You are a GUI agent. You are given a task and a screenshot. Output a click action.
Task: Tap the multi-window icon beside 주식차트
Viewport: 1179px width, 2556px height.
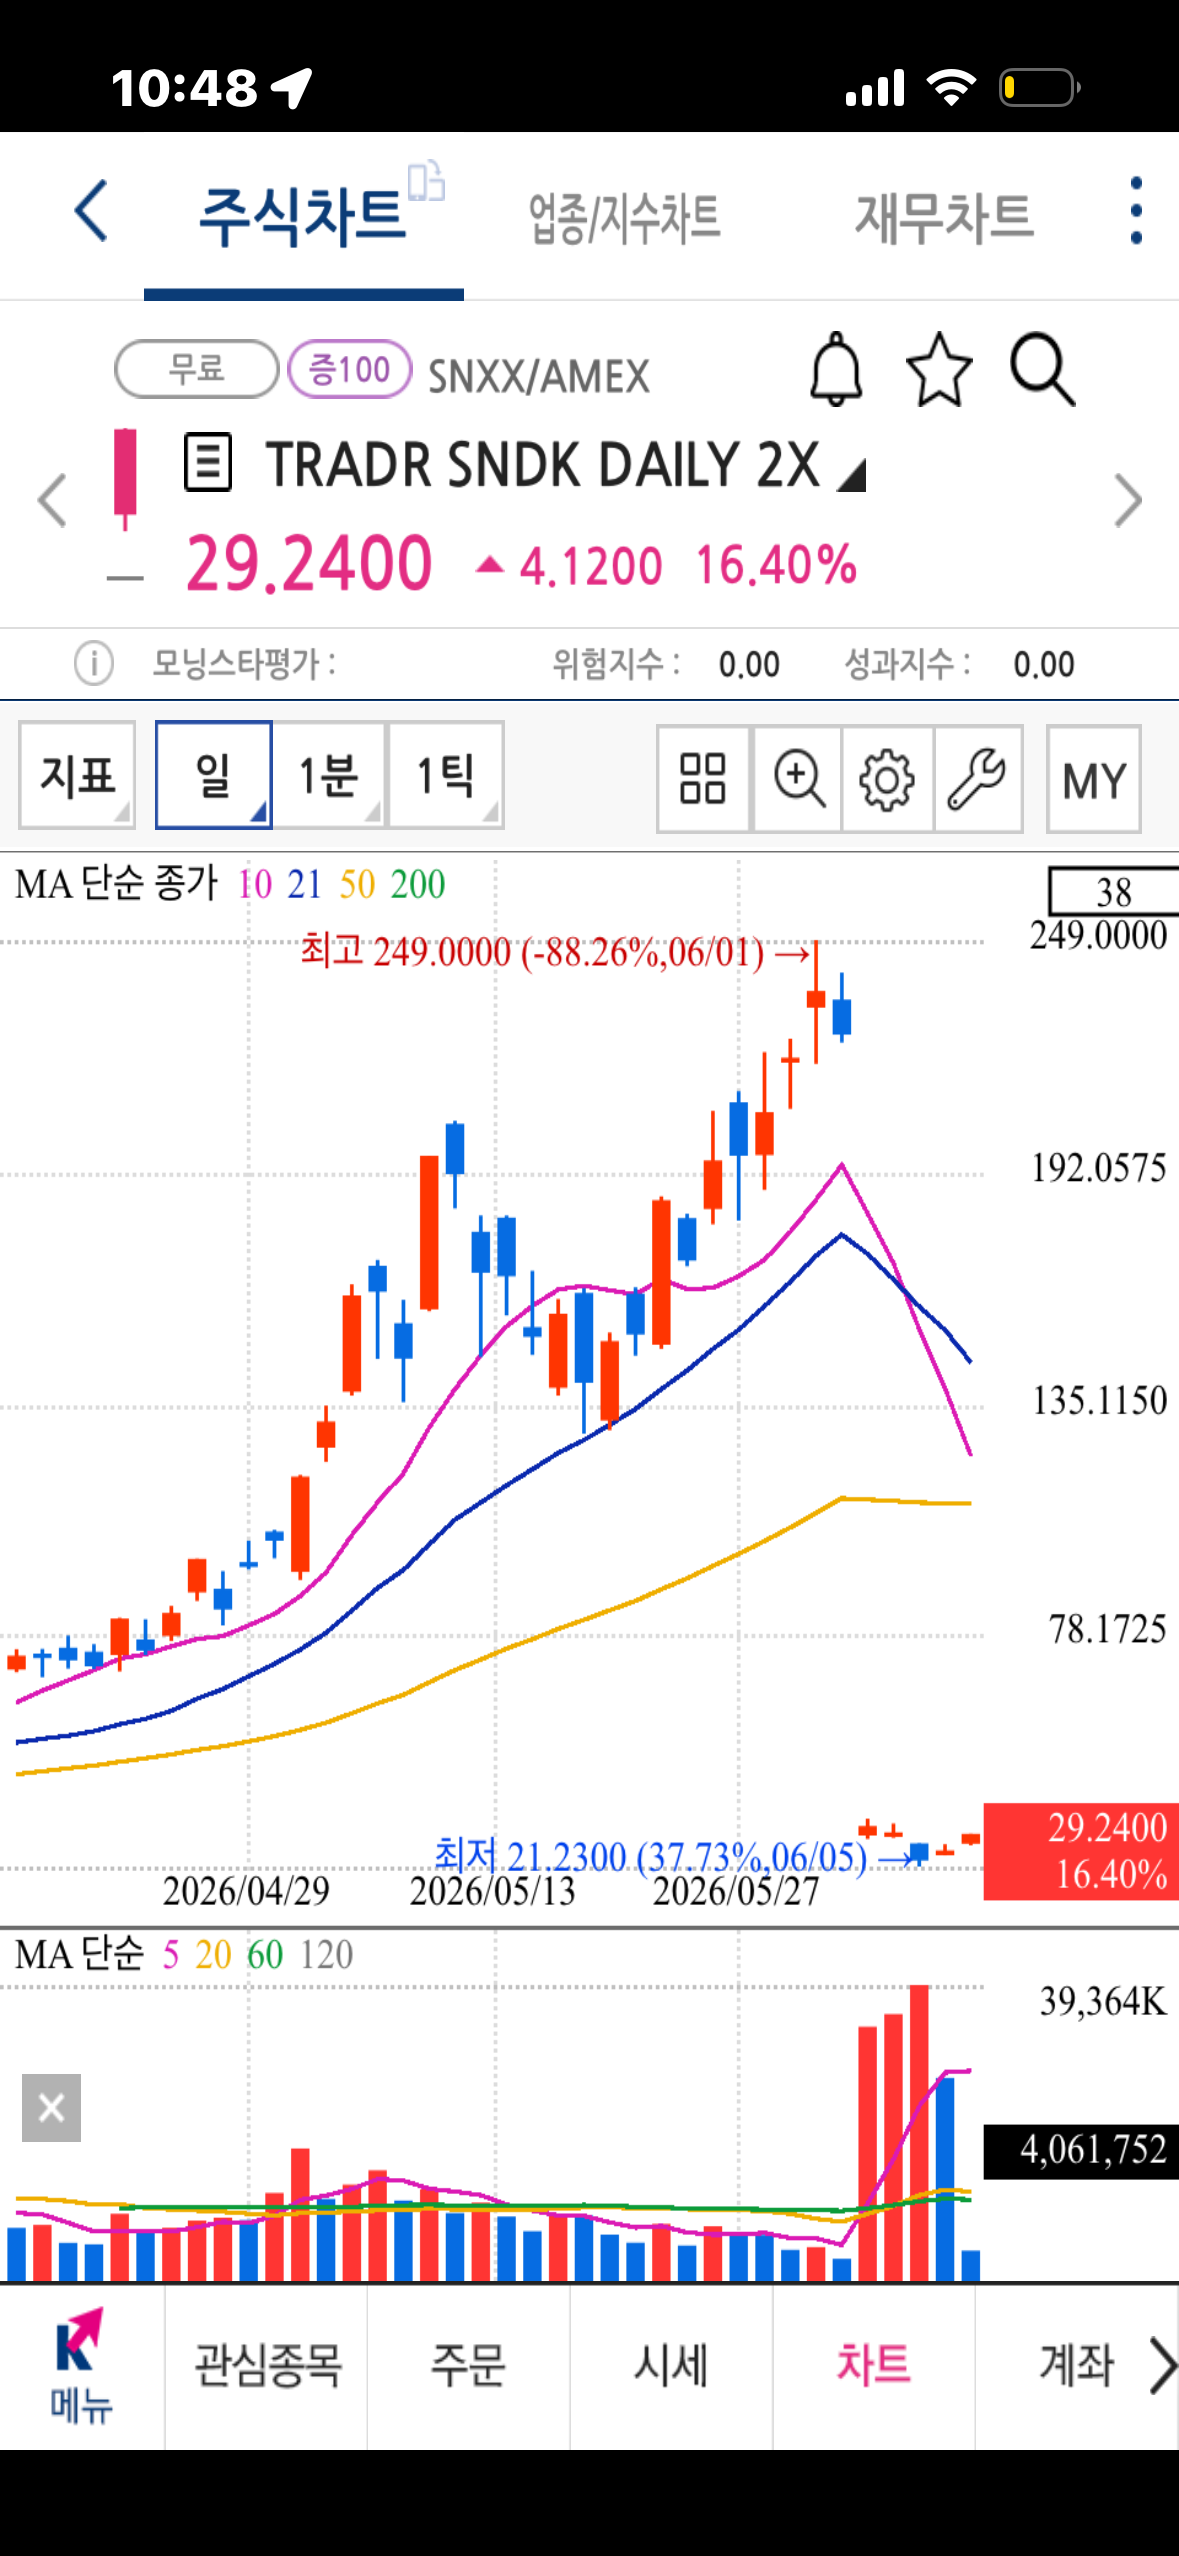coord(427,182)
